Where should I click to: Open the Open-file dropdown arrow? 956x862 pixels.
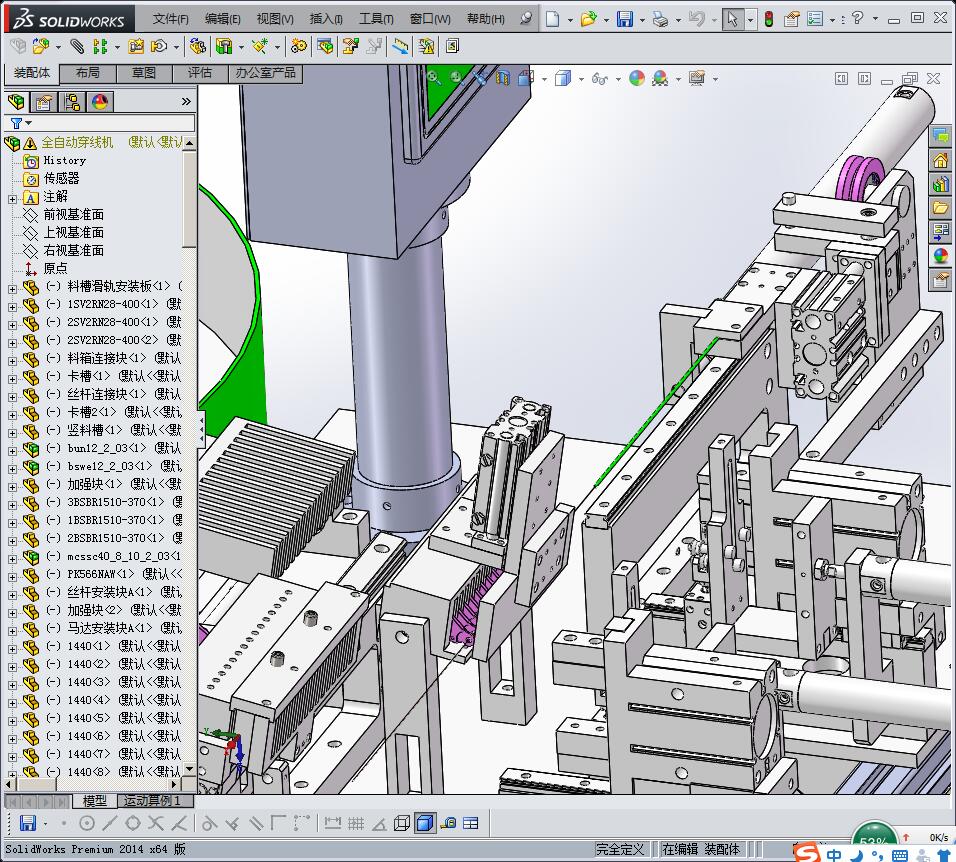(x=606, y=19)
